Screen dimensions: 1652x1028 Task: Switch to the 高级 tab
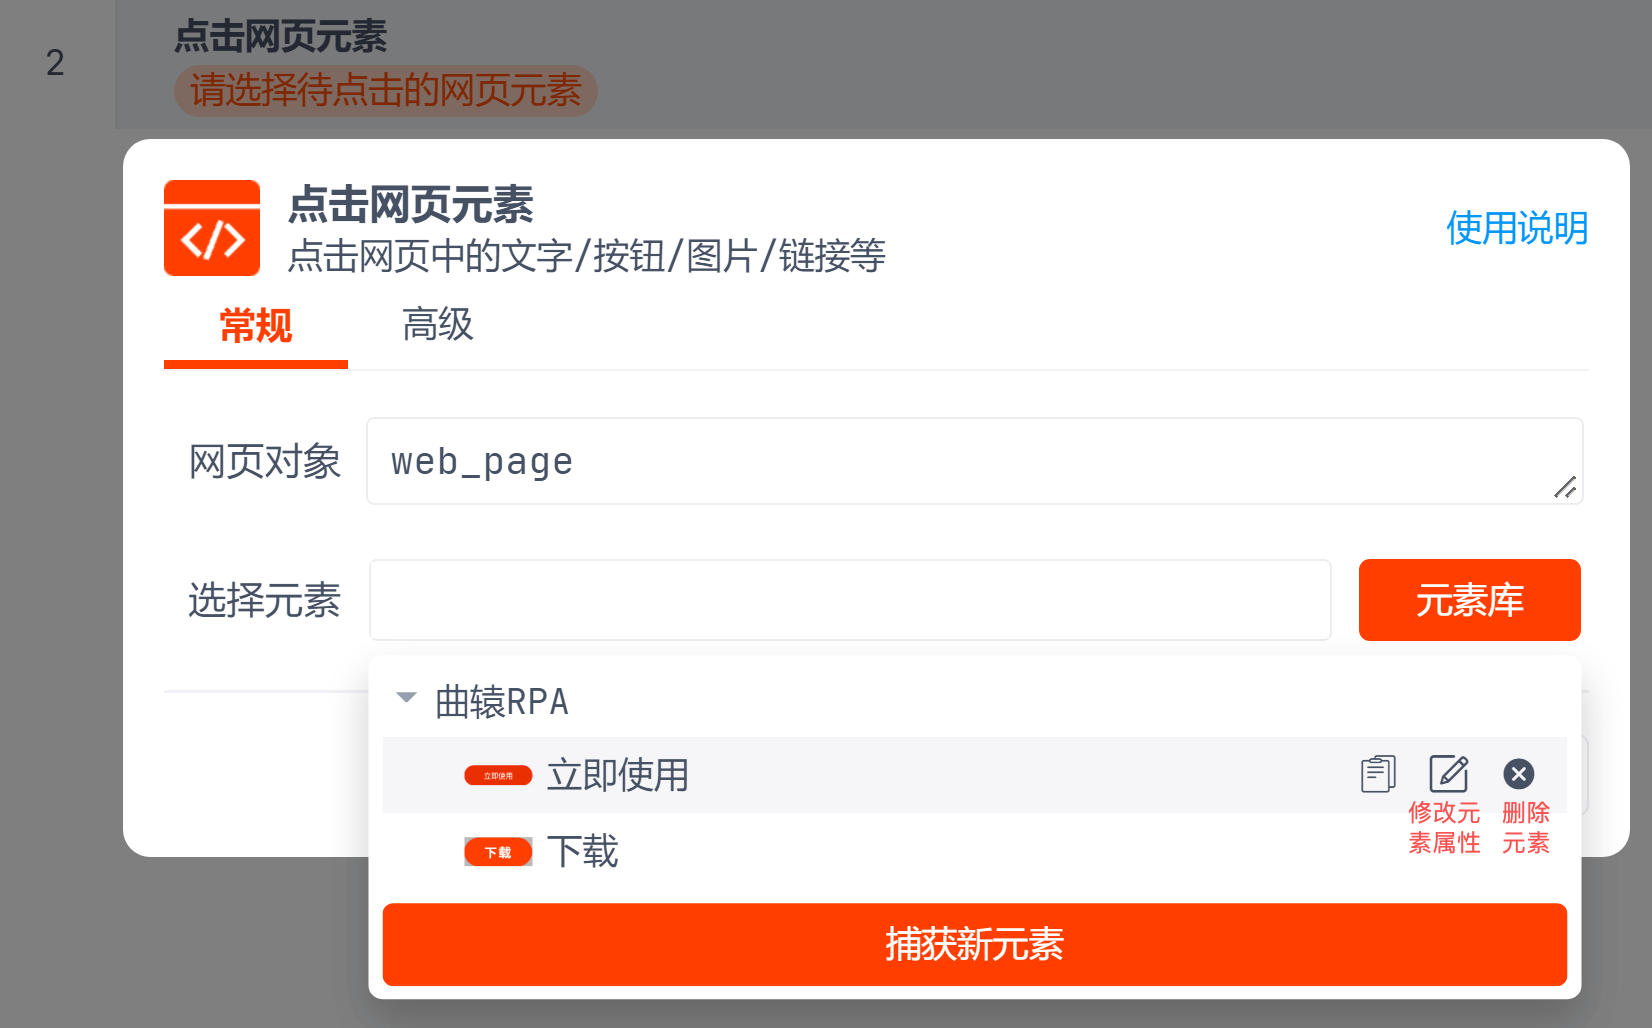(x=437, y=325)
